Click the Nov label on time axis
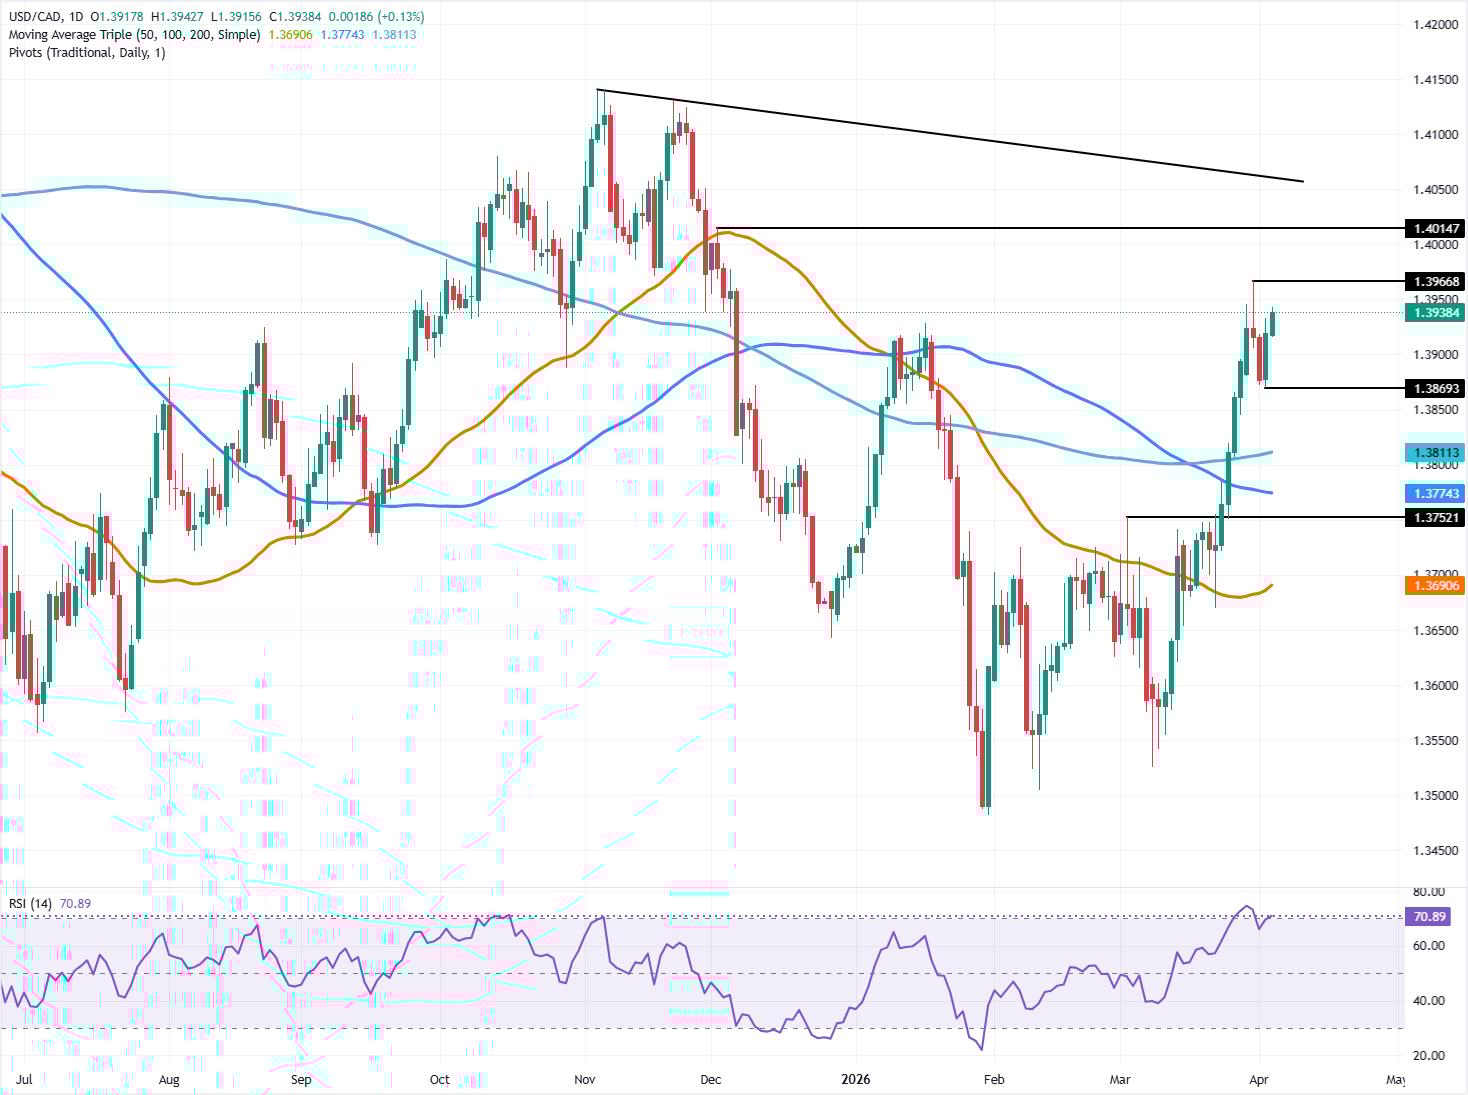Screen dimensions: 1468x1095 (x=585, y=1080)
